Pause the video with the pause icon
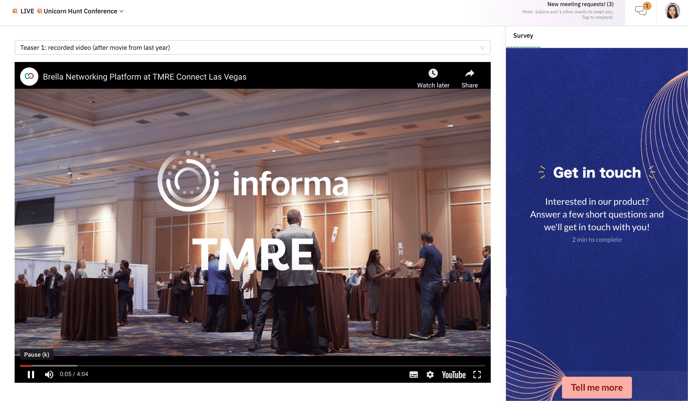Screen dimensions: 688x401 tap(31, 375)
